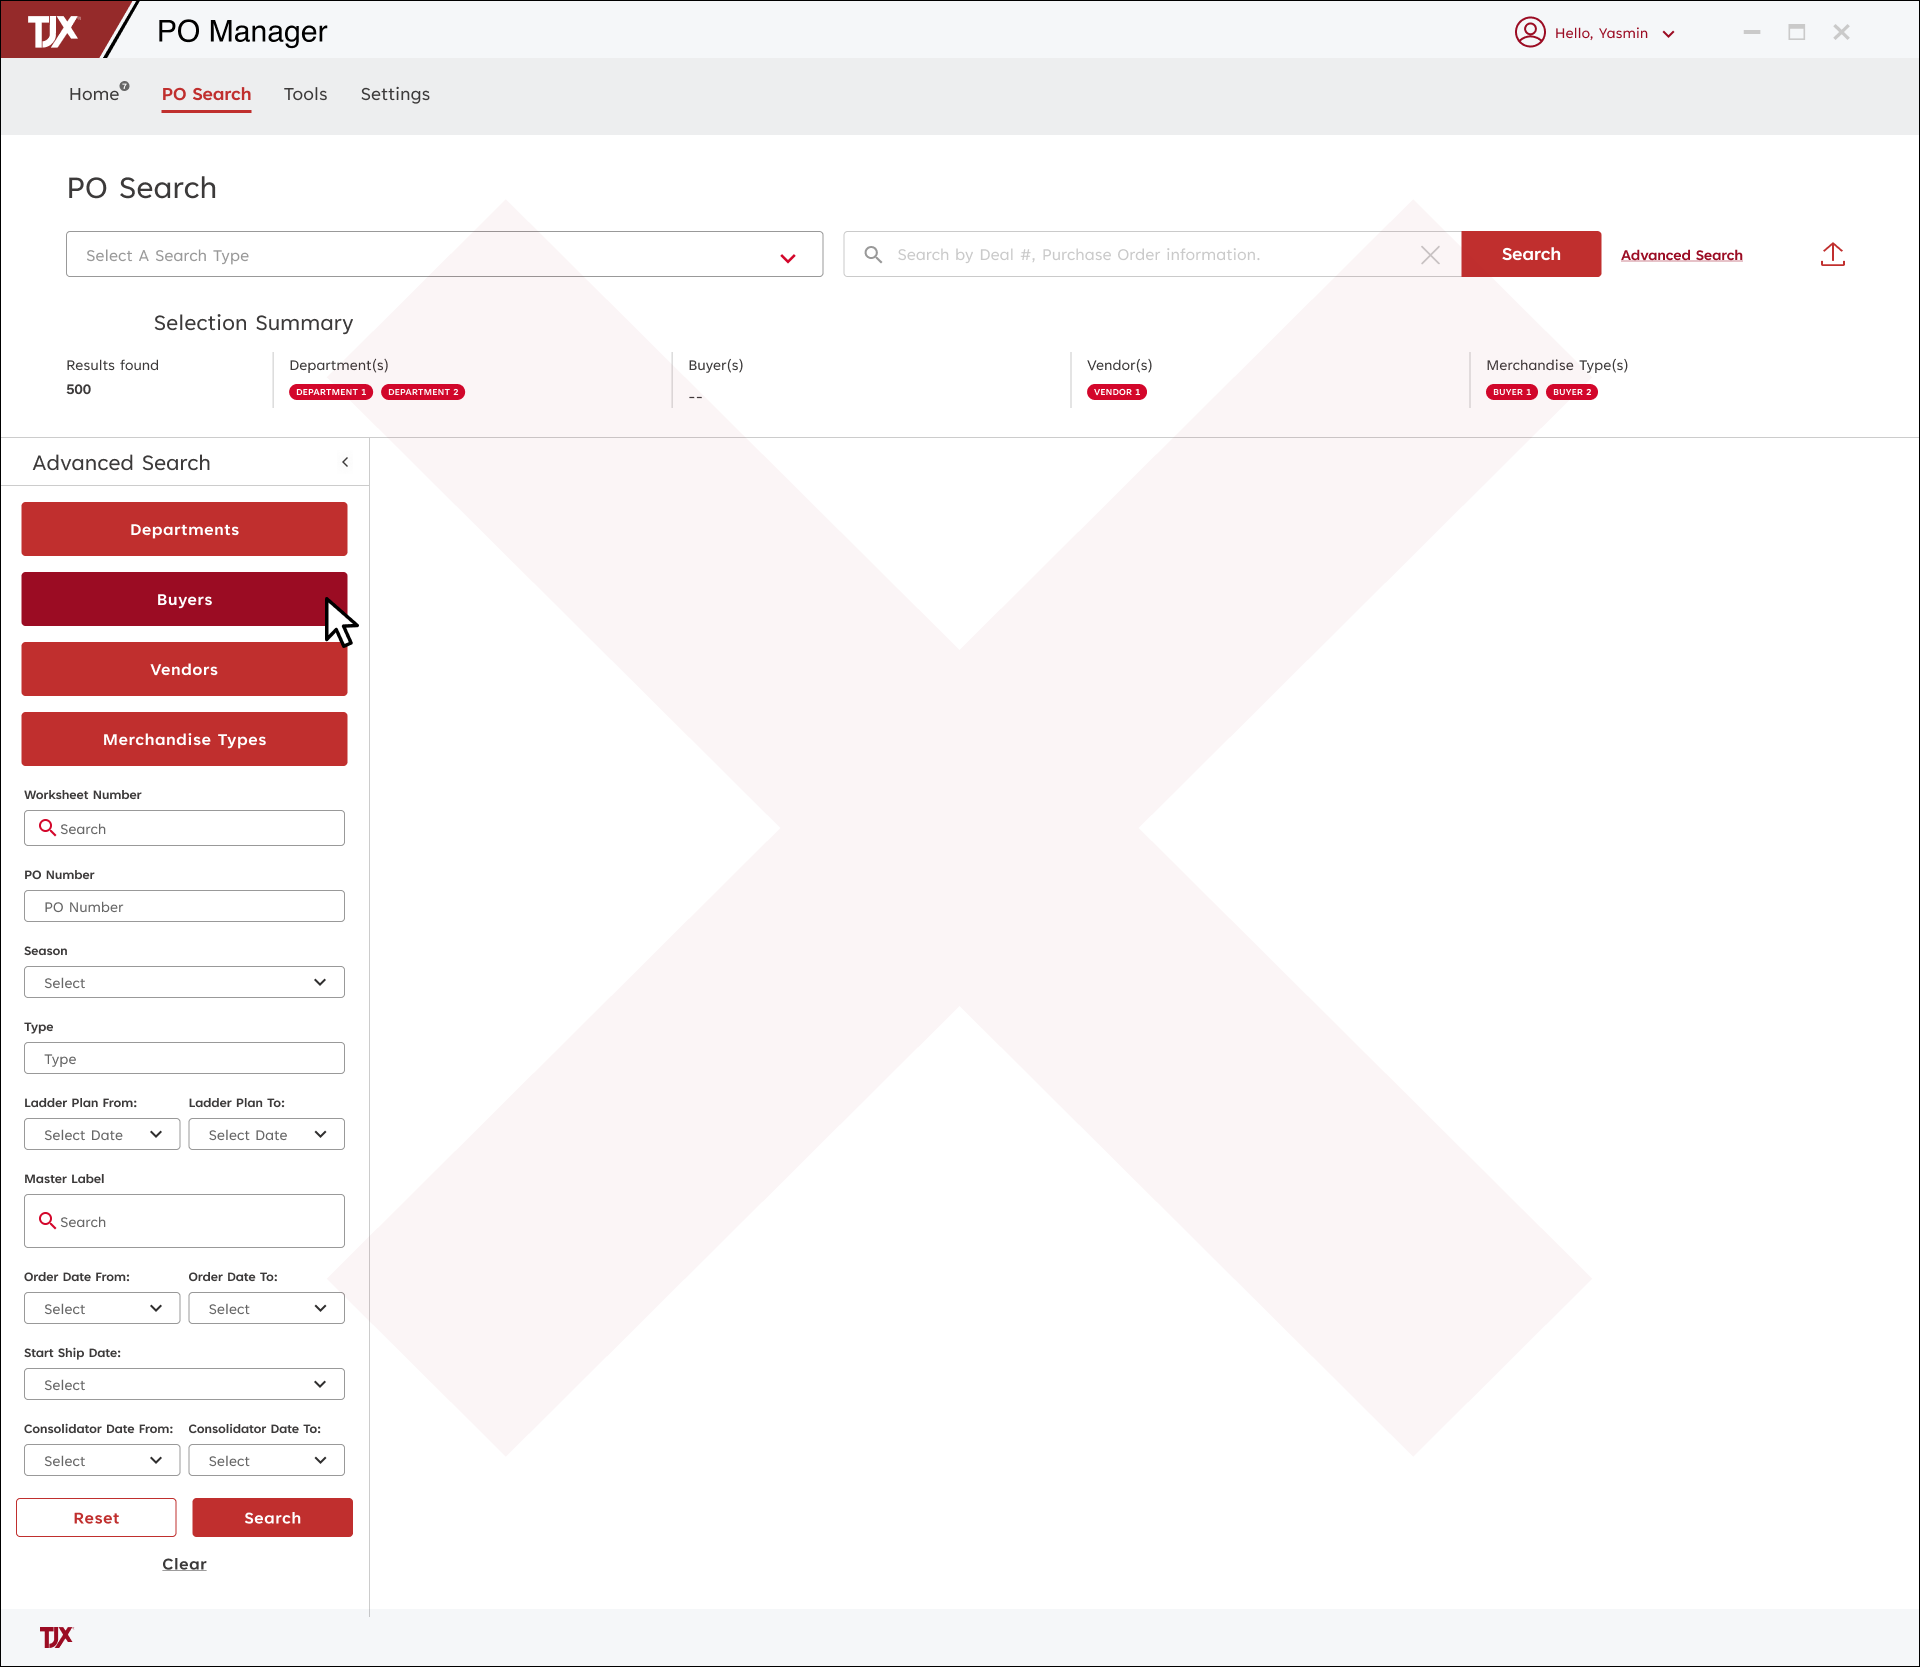Open Select A Search Type dropdown
The image size is (1920, 1667).
coord(444,255)
